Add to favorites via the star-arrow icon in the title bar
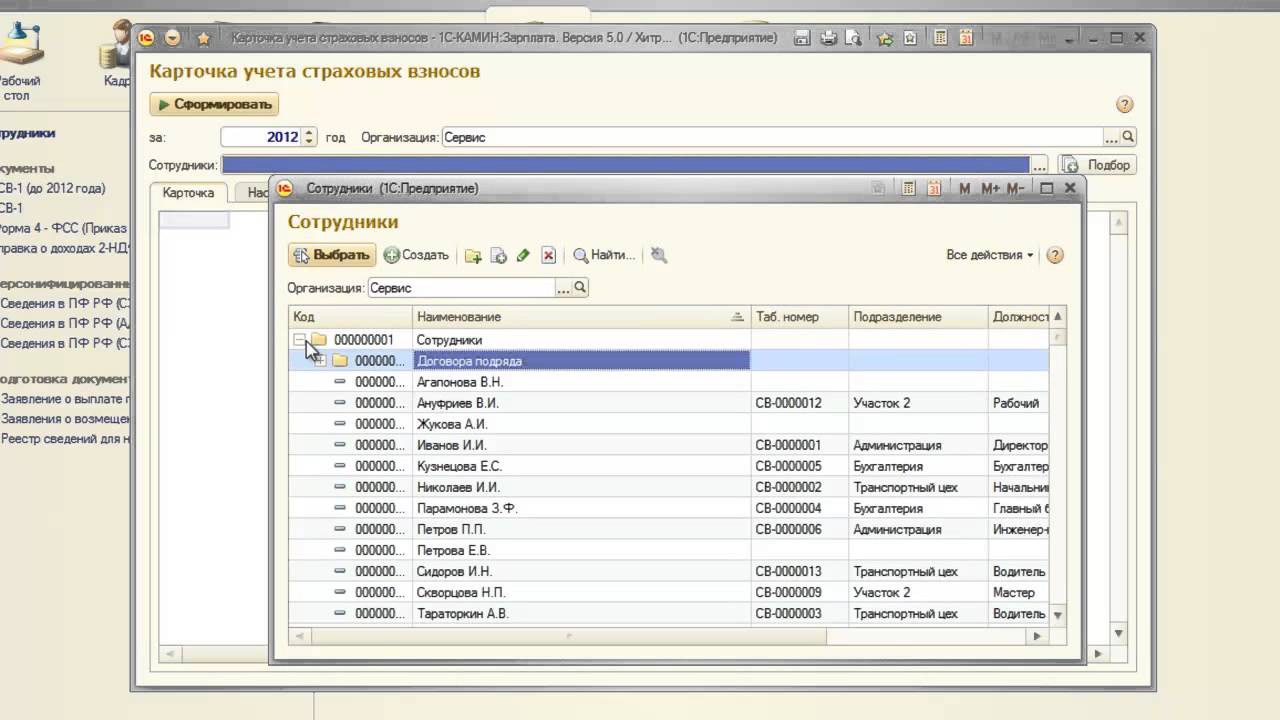The width and height of the screenshot is (1280, 720). (x=885, y=38)
